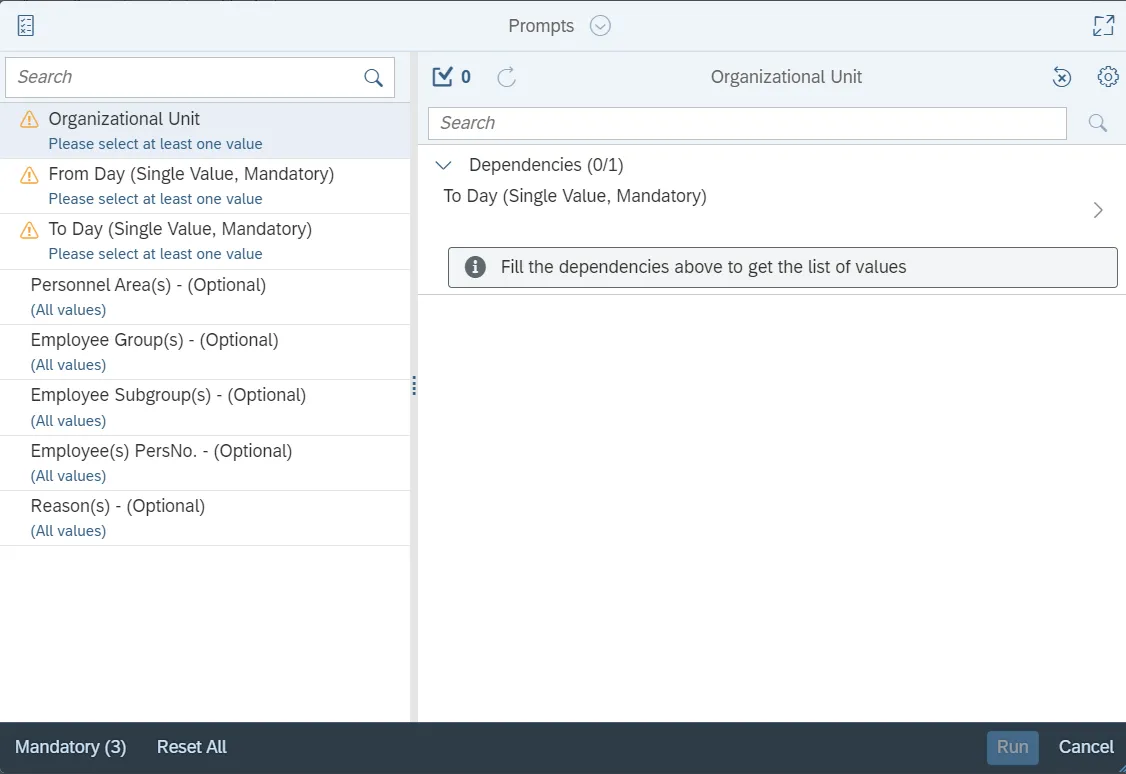The width and height of the screenshot is (1126, 774).
Task: Open the Prompts header dropdown arrow
Action: (600, 26)
